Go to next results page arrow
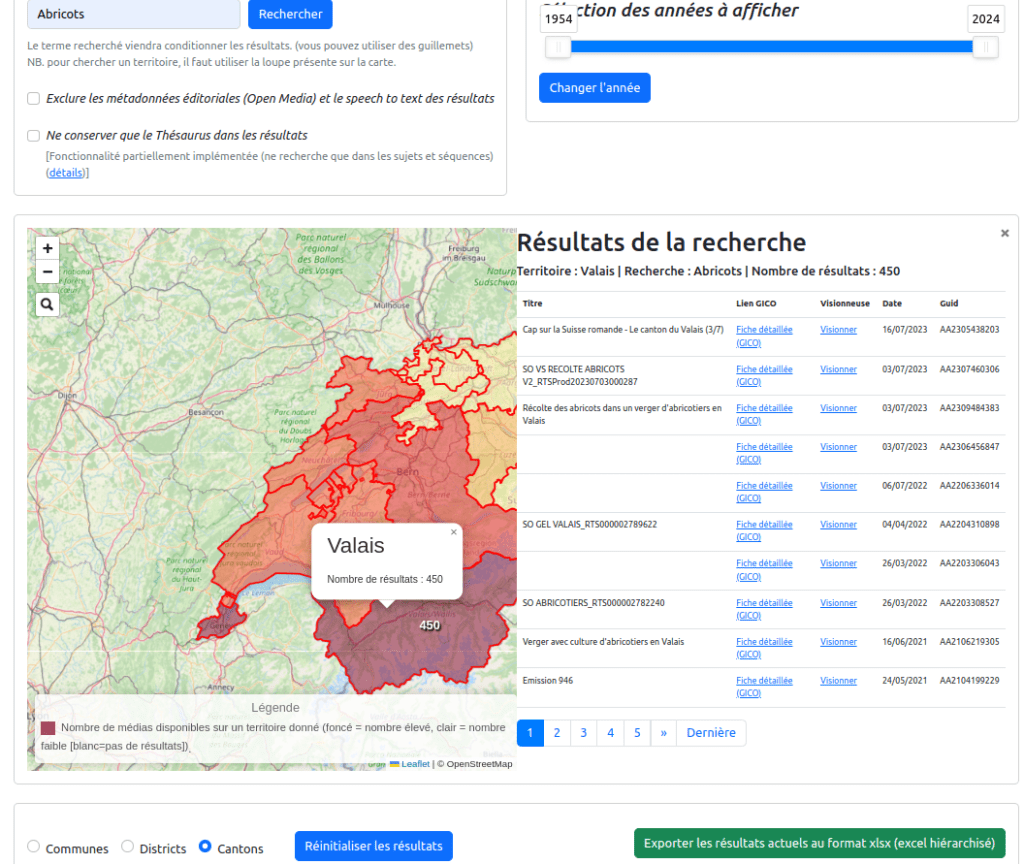 (x=663, y=733)
